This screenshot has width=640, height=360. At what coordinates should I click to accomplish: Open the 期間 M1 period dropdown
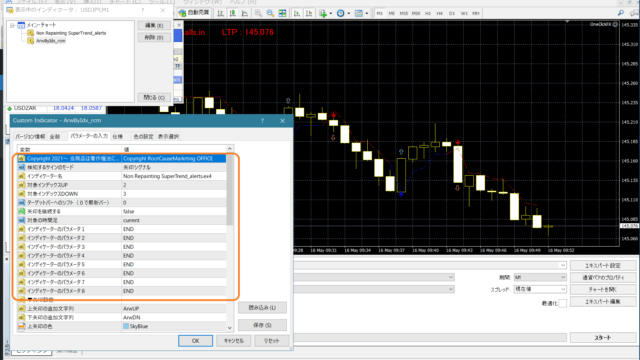click(x=540, y=277)
